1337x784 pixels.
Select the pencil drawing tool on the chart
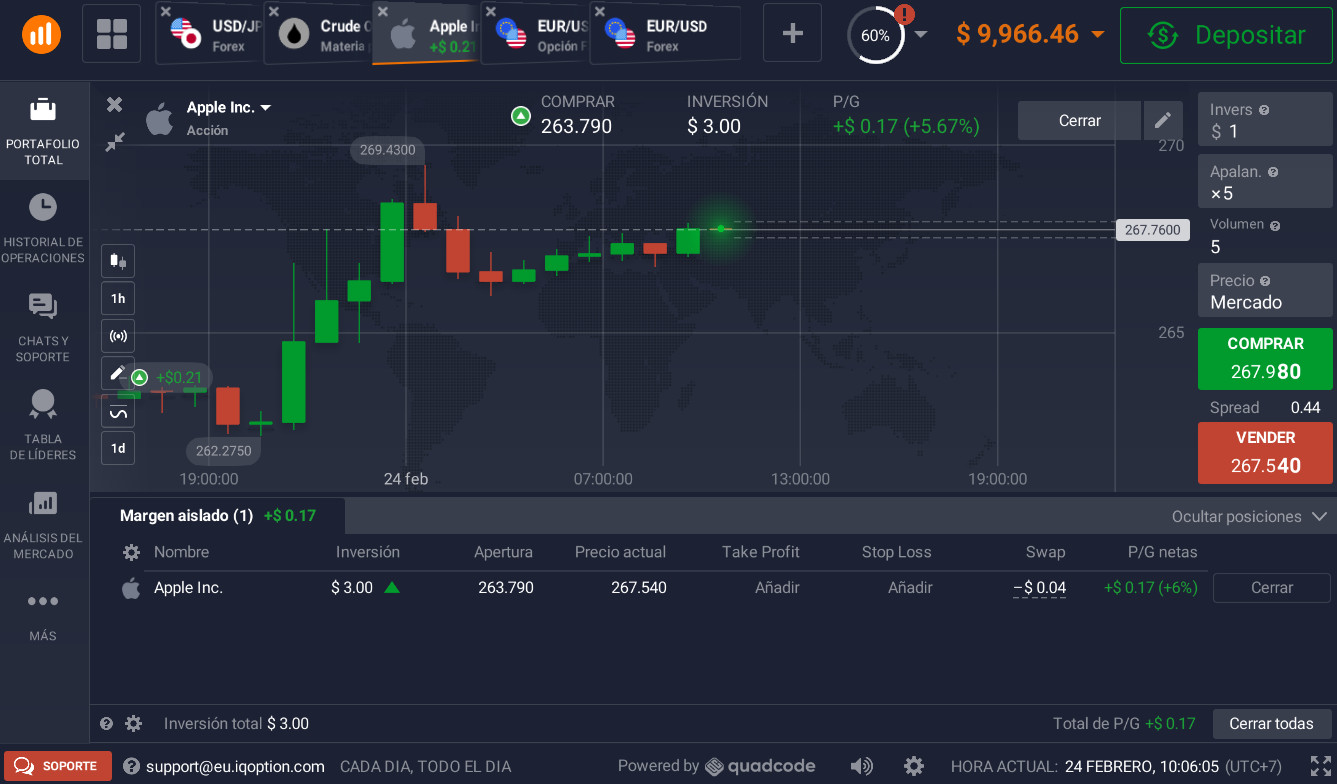(118, 373)
